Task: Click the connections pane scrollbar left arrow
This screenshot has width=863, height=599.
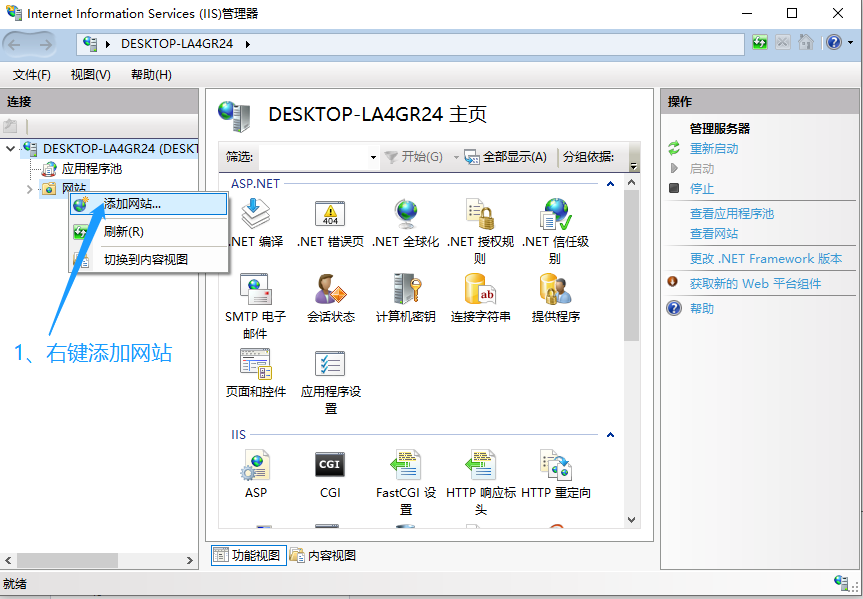Action: click(x=8, y=560)
